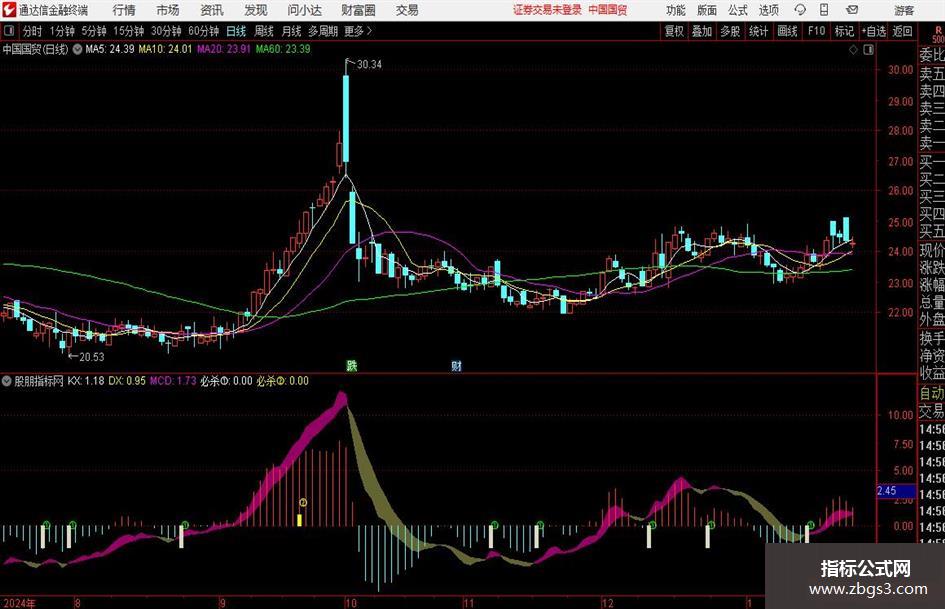This screenshot has width=945, height=609.
Task: Click the 30.34 high price label
Action: [369, 65]
